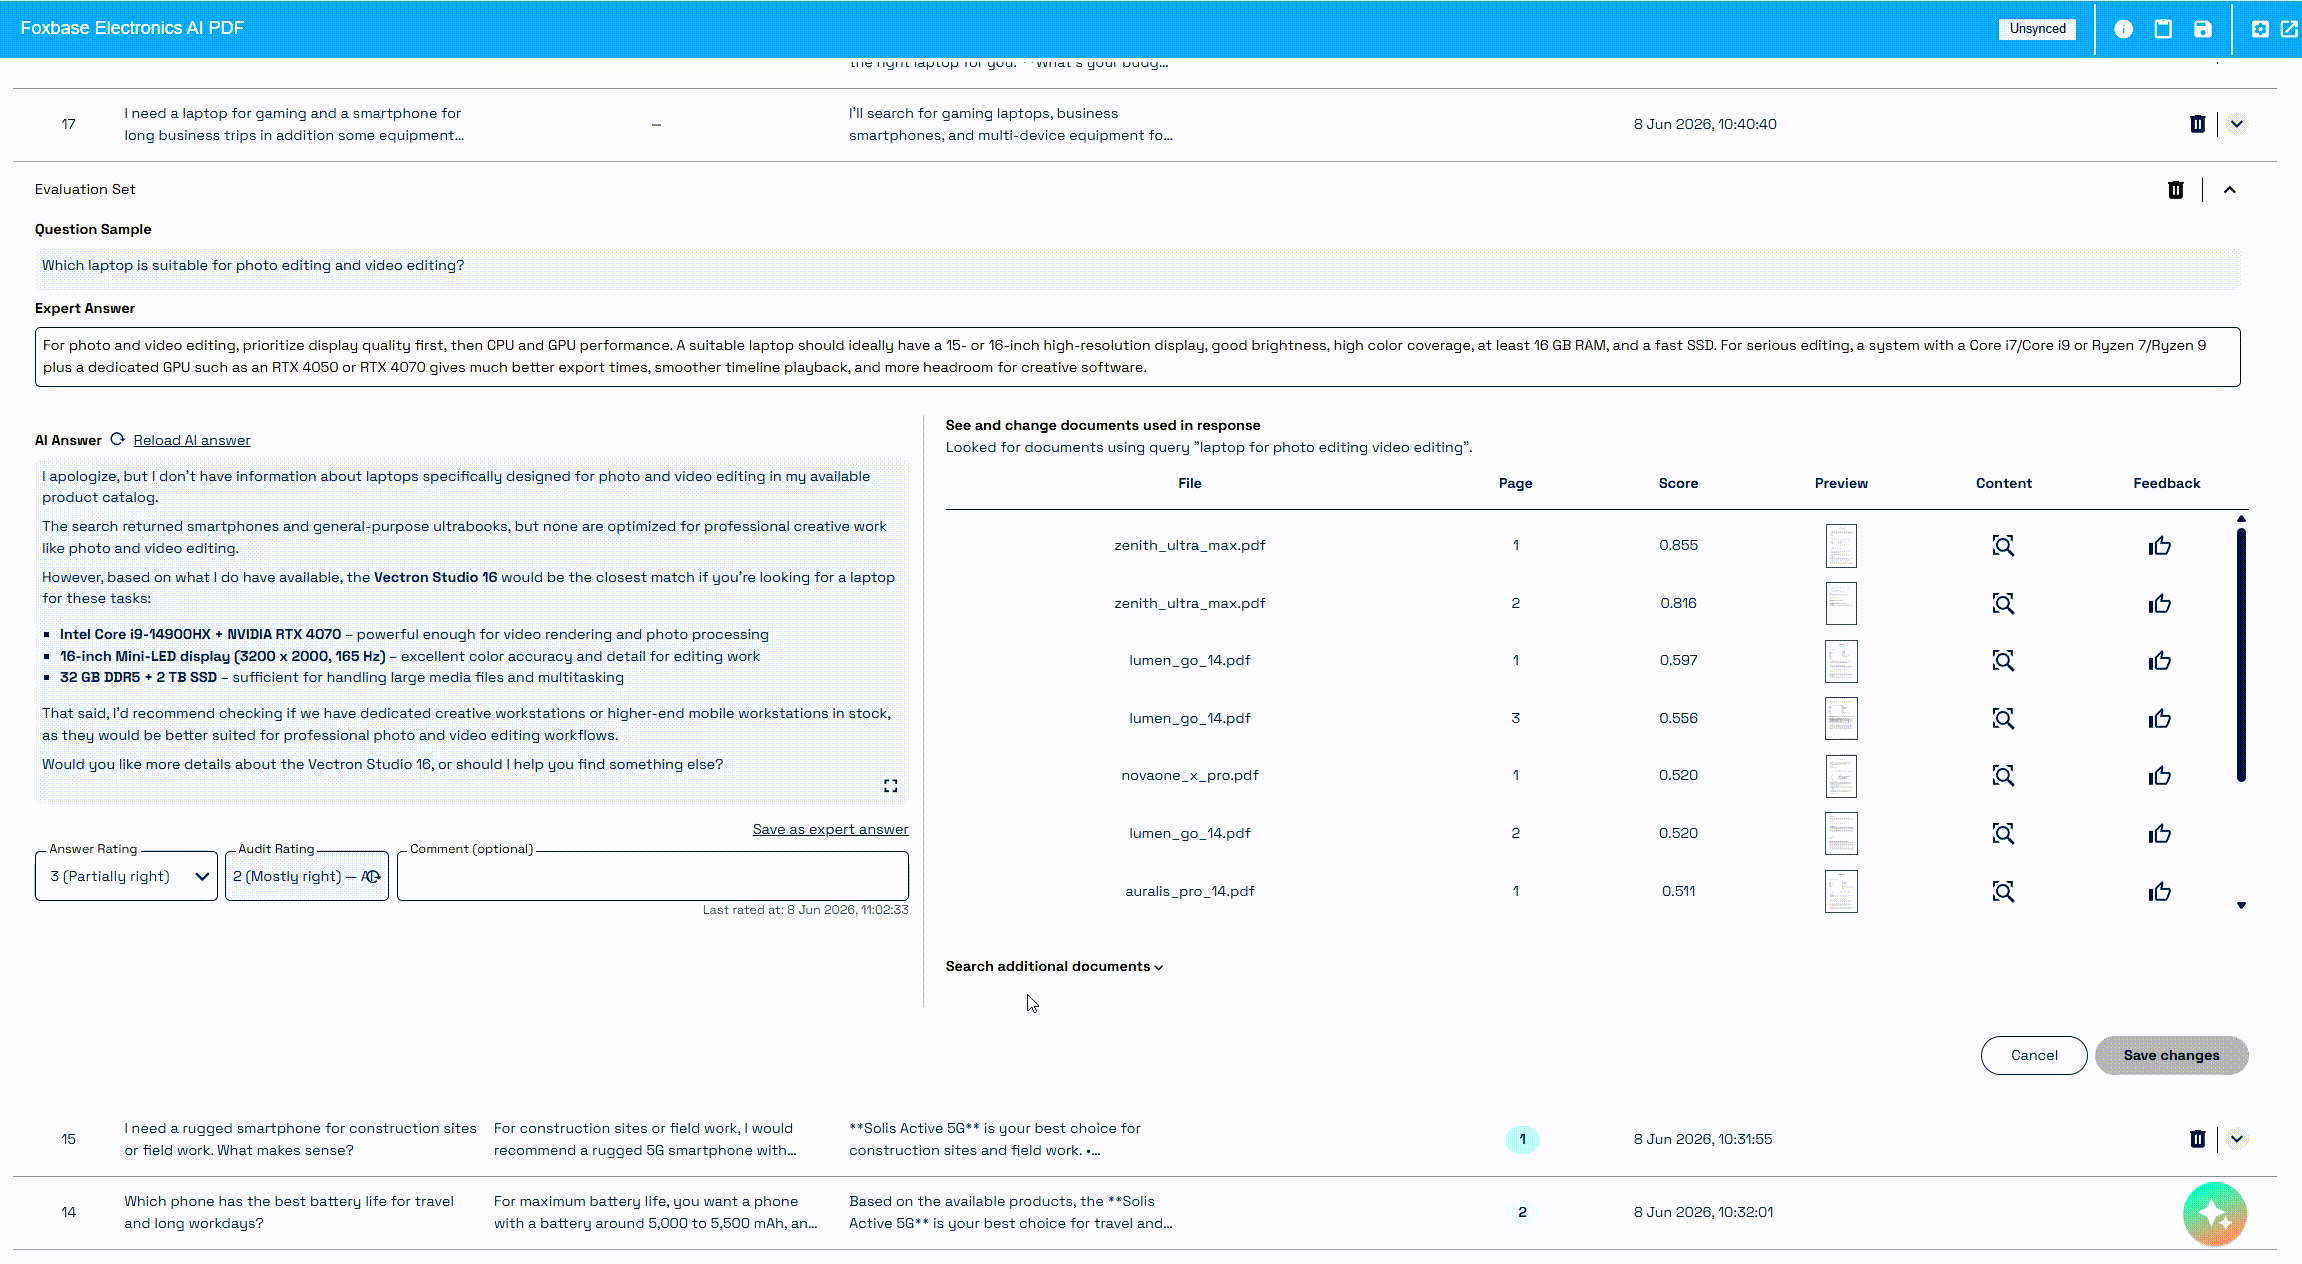Open the AI assistant sparkle button
Screen dimensions: 2302x1264
2215,1215
